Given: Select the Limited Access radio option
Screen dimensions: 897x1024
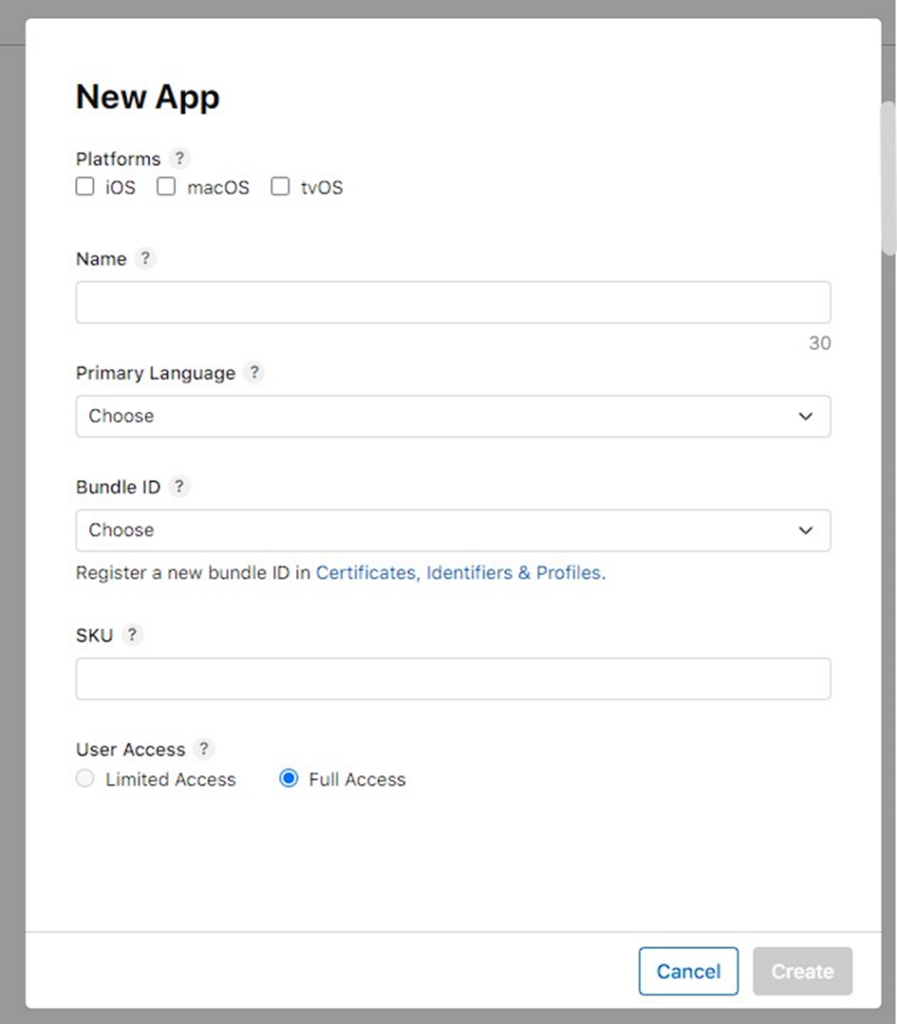Looking at the screenshot, I should pos(85,778).
